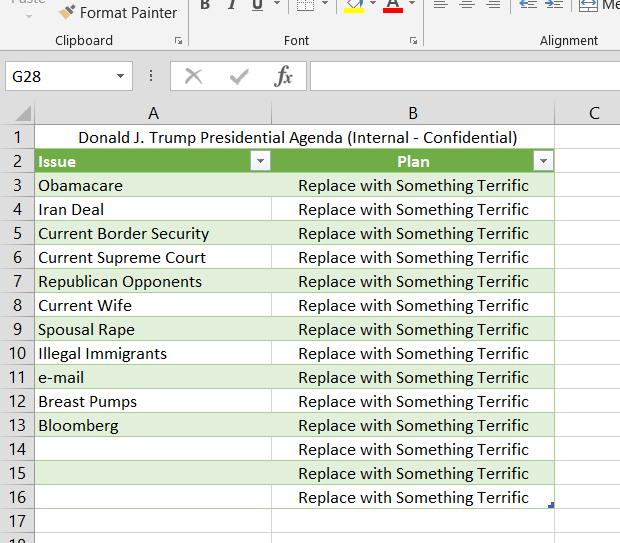Open underline style dropdown arrow
620x543 pixels.
click(x=277, y=4)
